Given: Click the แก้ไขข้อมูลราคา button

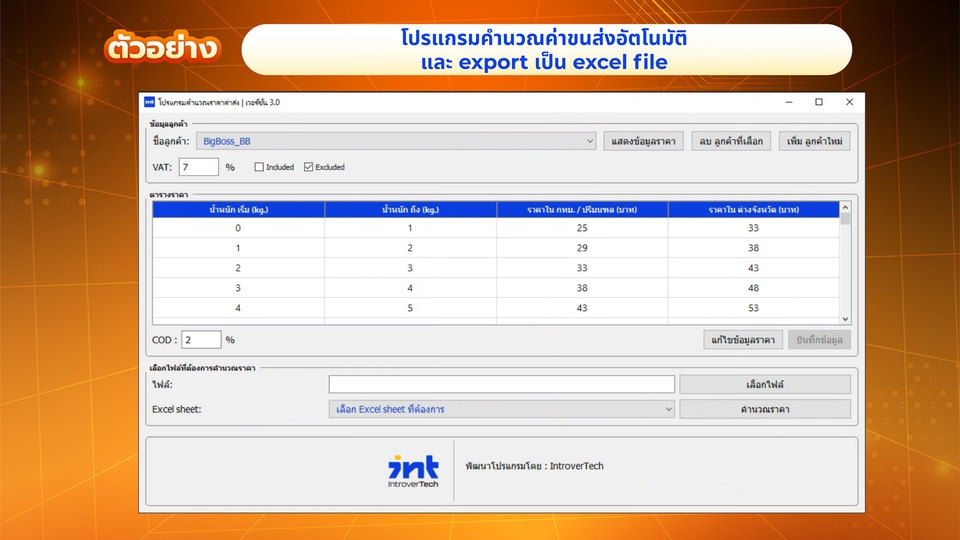Looking at the screenshot, I should (743, 340).
